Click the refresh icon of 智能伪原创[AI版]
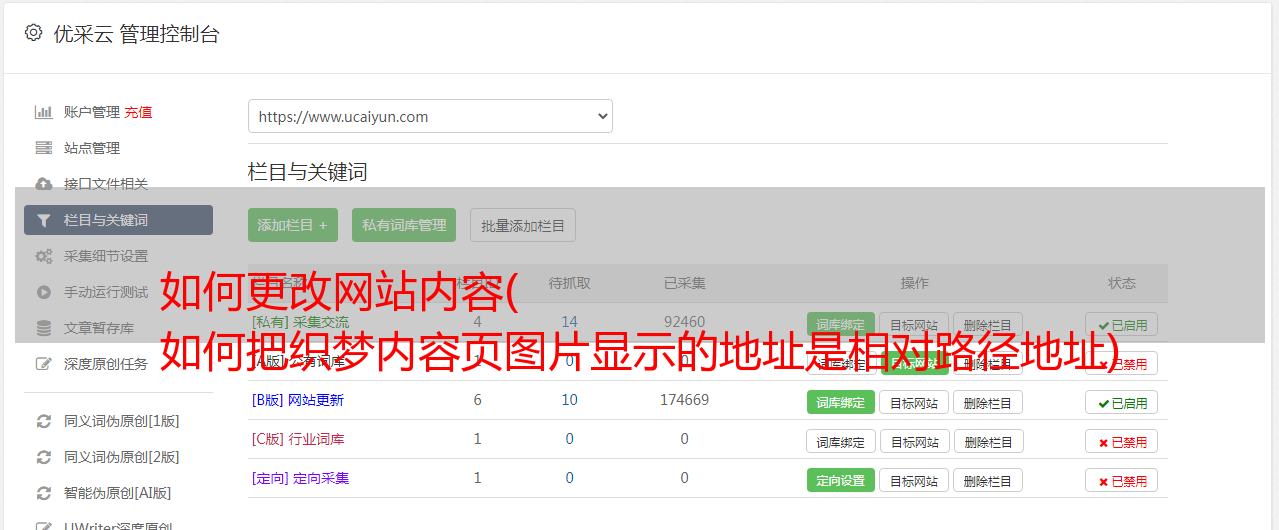This screenshot has height=530, width=1279. tap(43, 493)
